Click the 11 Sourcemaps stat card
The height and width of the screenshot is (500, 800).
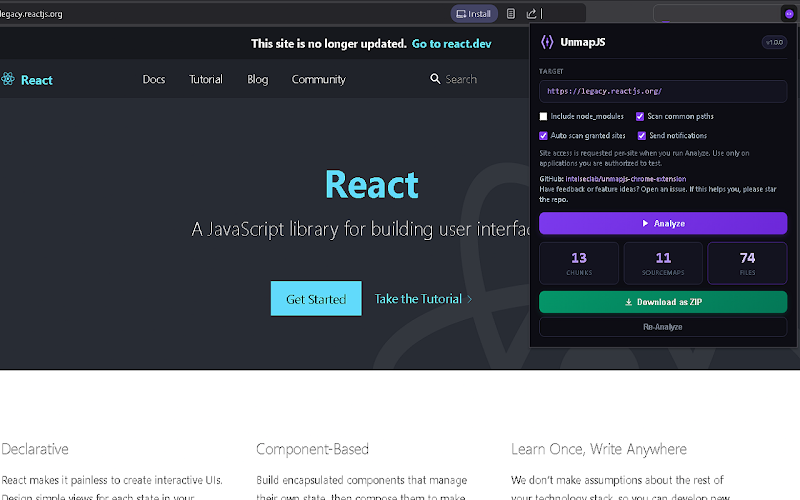coord(663,263)
